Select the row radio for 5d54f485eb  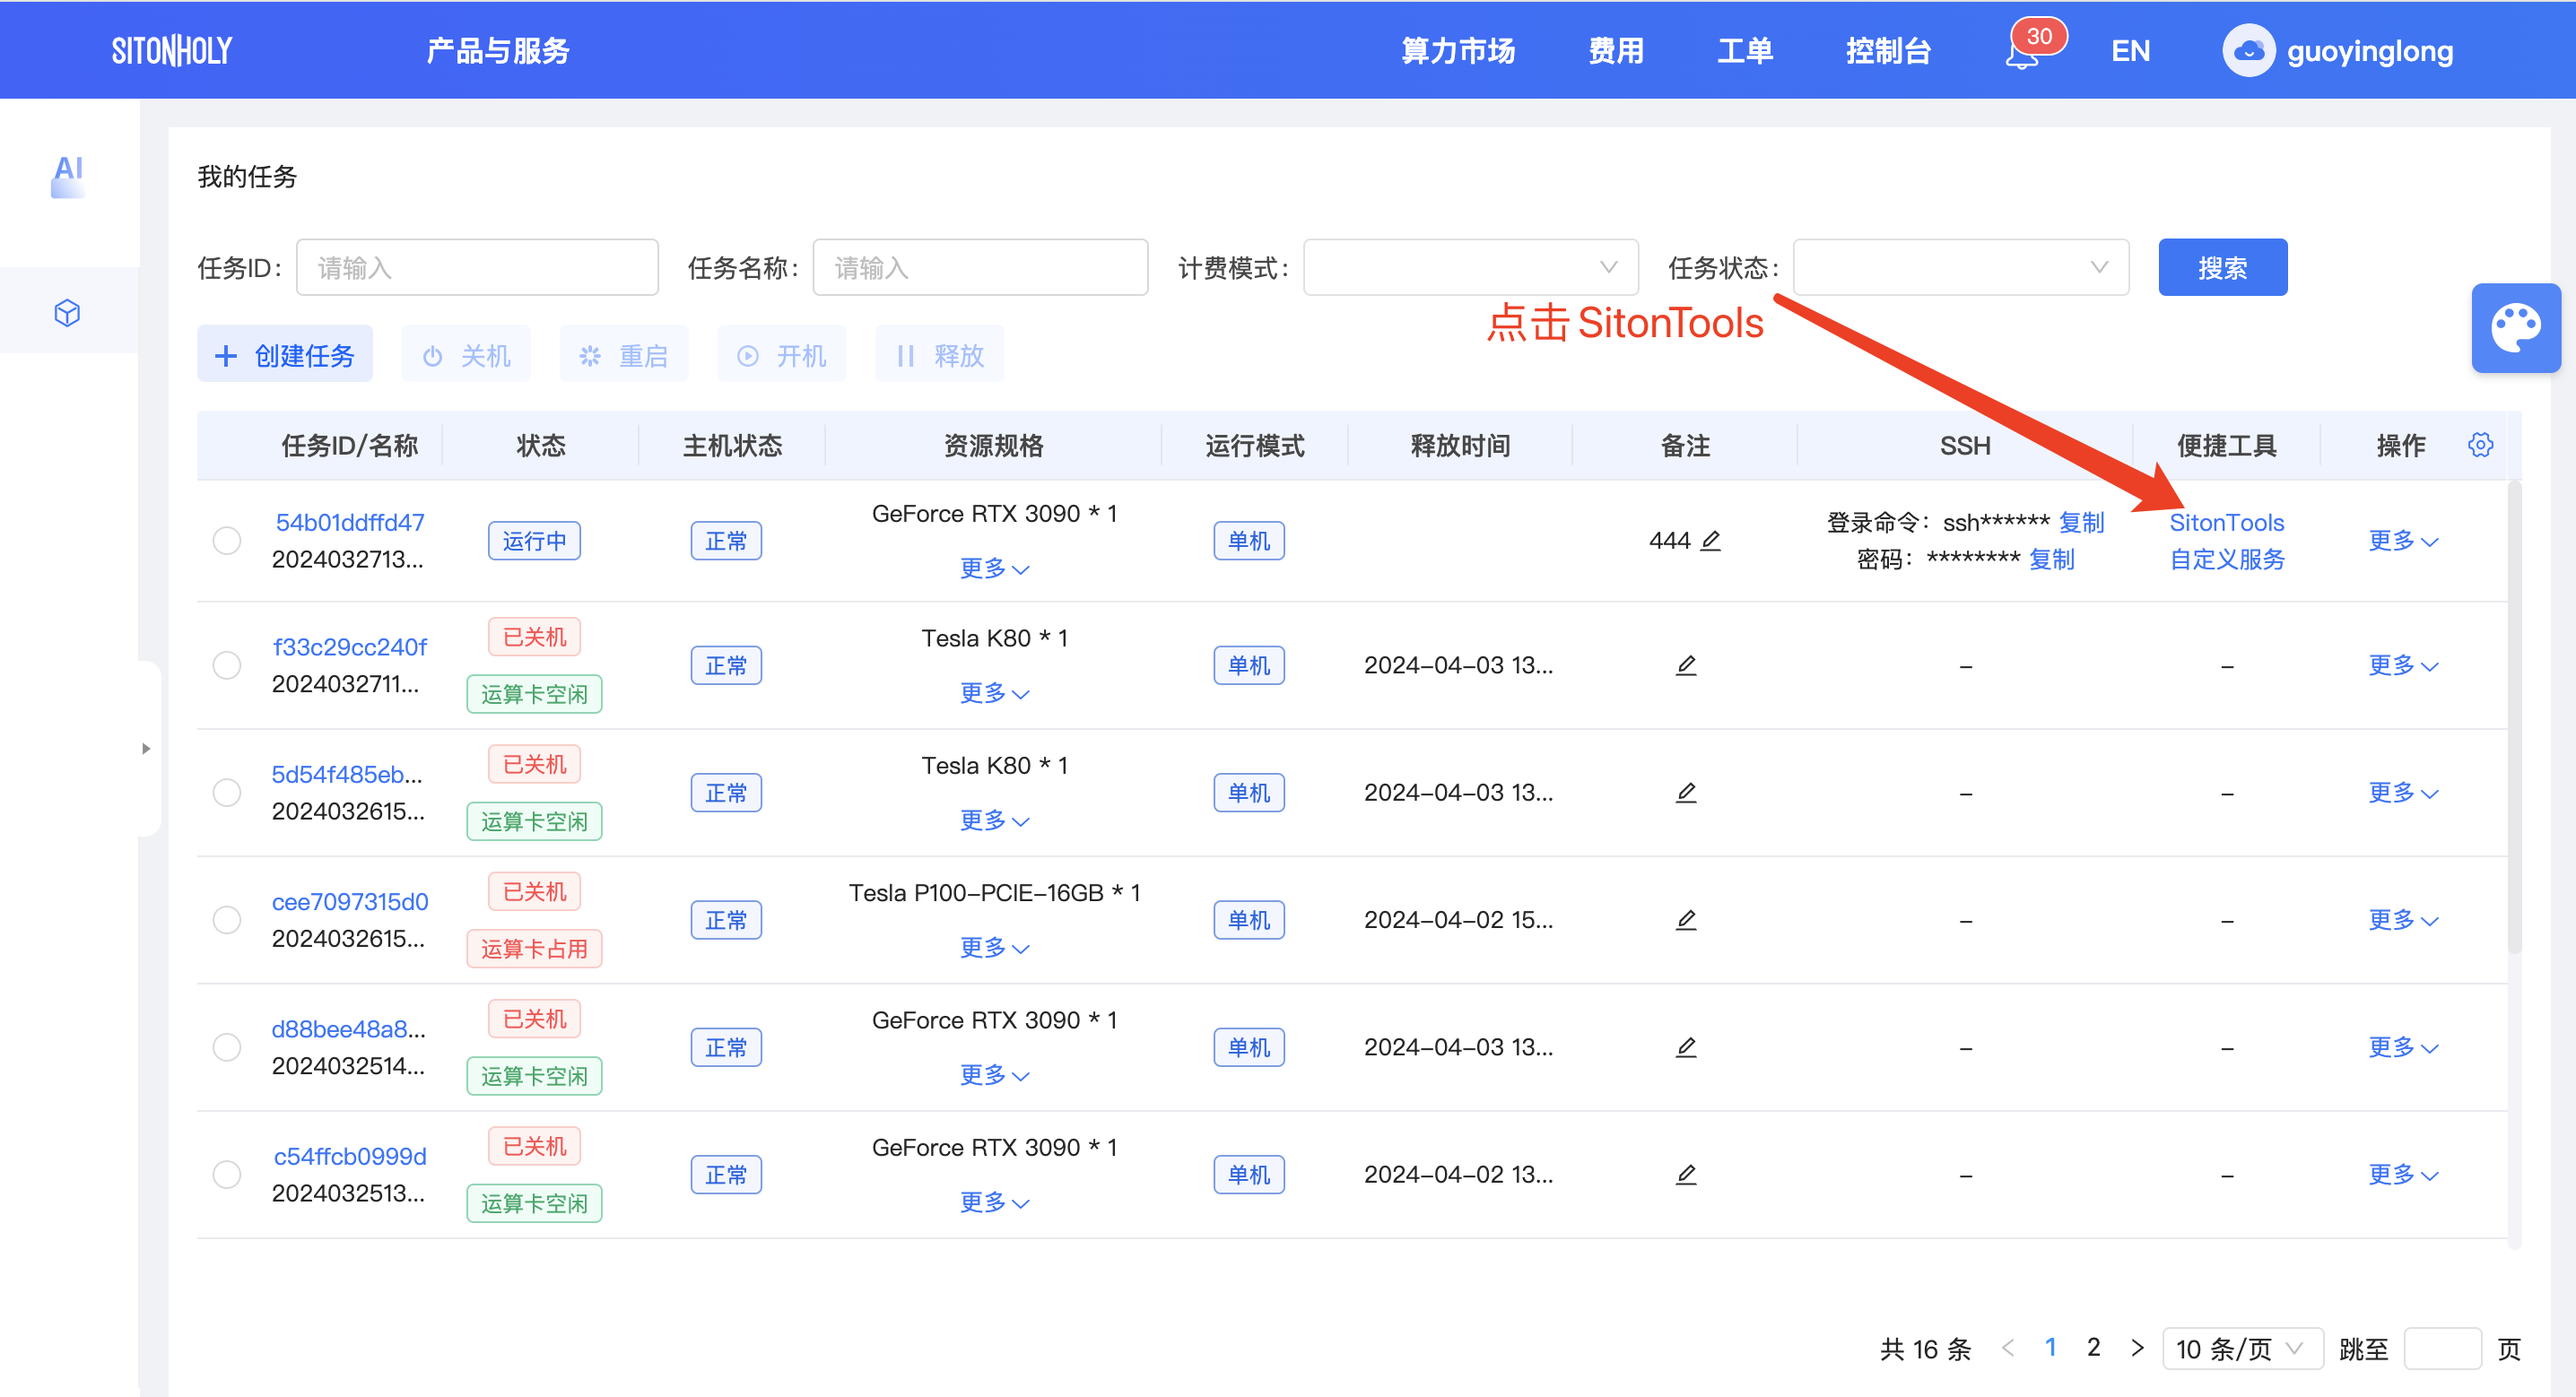point(227,792)
